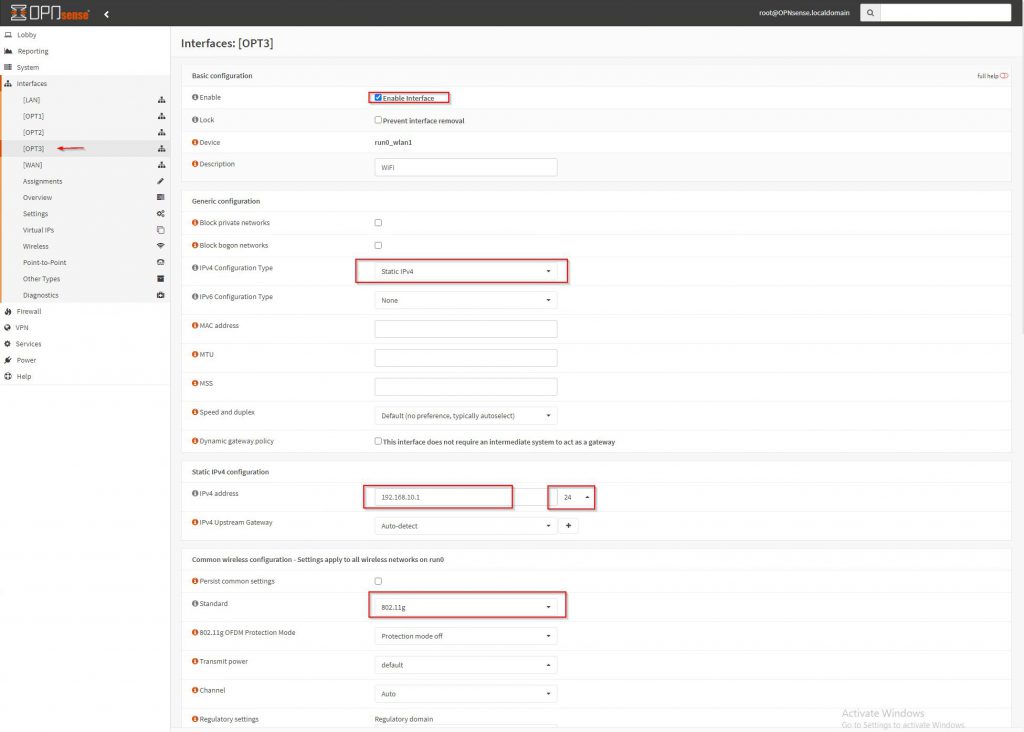Toggle the full help switch
Image resolution: width=1024 pixels, height=732 pixels.
click(x=1003, y=76)
